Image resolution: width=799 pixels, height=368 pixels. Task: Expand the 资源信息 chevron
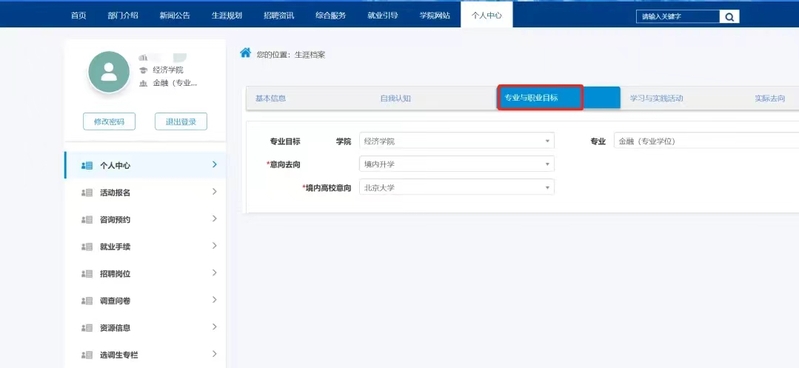215,326
